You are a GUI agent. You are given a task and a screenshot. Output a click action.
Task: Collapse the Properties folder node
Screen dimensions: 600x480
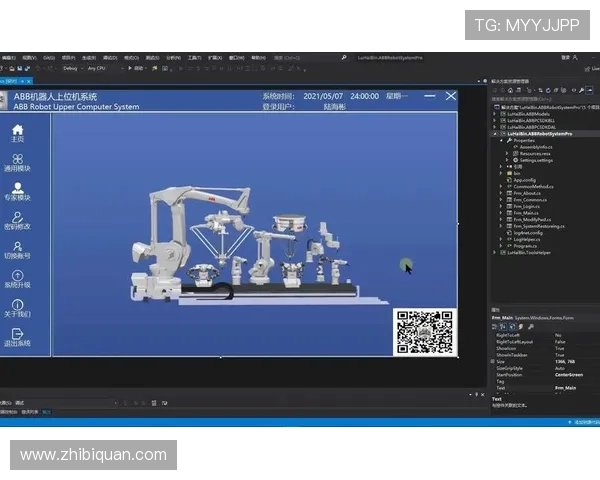click(x=501, y=140)
